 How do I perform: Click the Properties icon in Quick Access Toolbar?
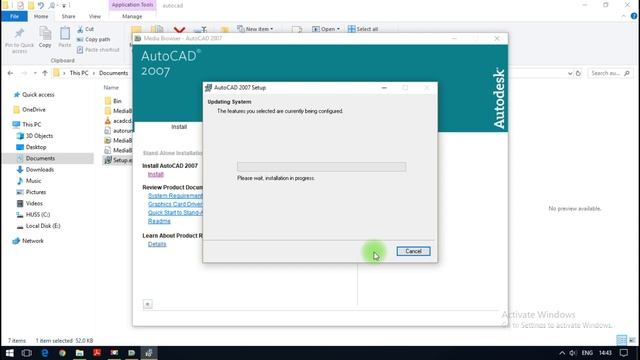pos(20,5)
